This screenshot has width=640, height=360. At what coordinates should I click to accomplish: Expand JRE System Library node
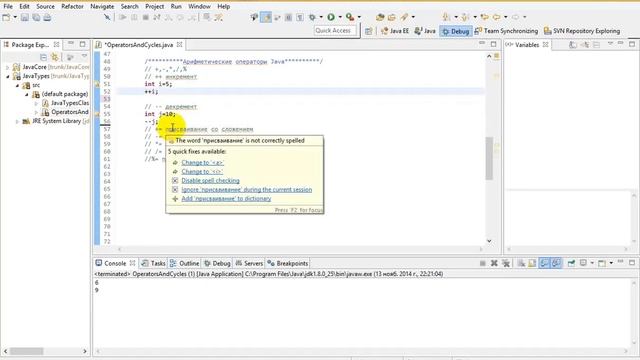pyautogui.click(x=17, y=121)
